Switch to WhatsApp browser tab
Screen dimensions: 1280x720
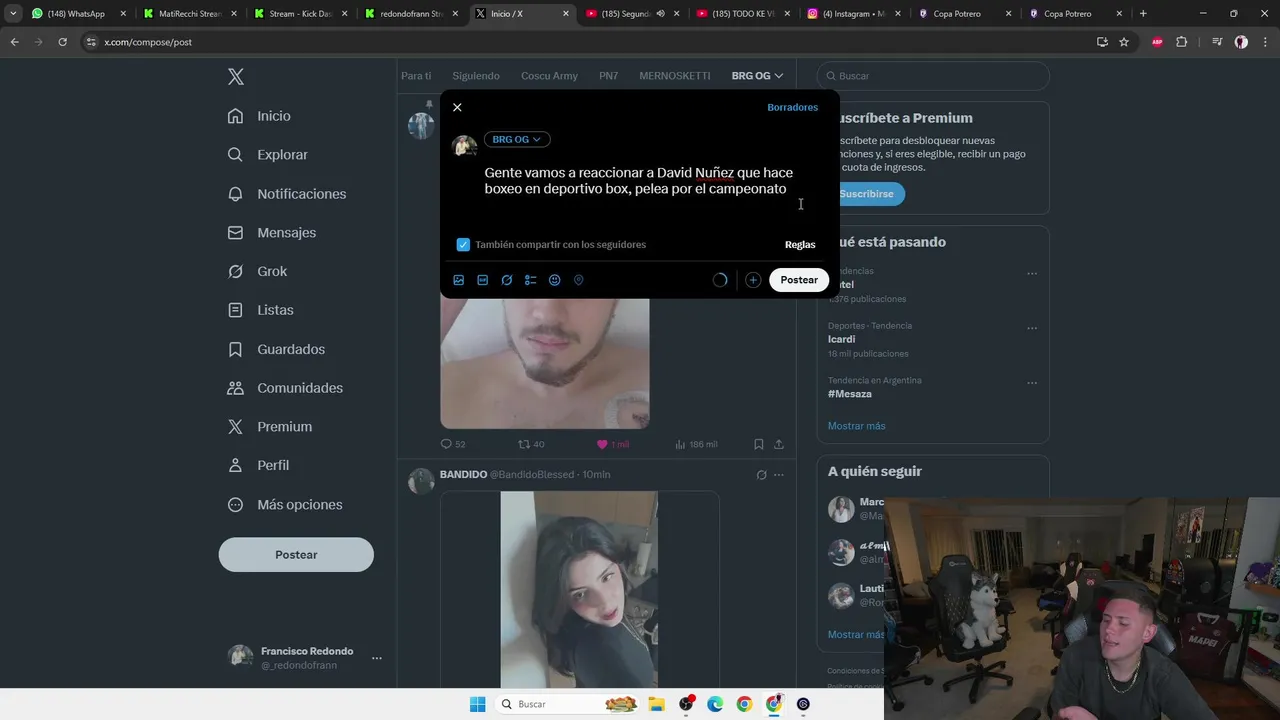[x=80, y=14]
